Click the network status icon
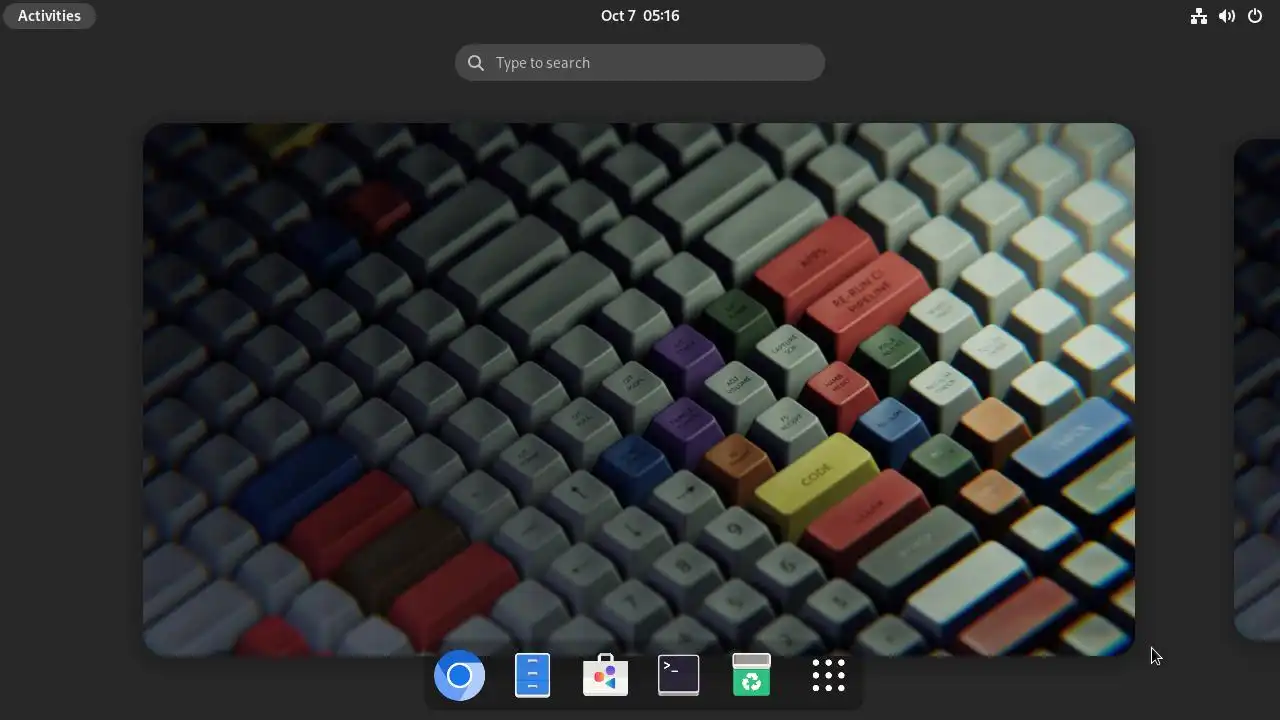This screenshot has width=1280, height=720. [1198, 15]
